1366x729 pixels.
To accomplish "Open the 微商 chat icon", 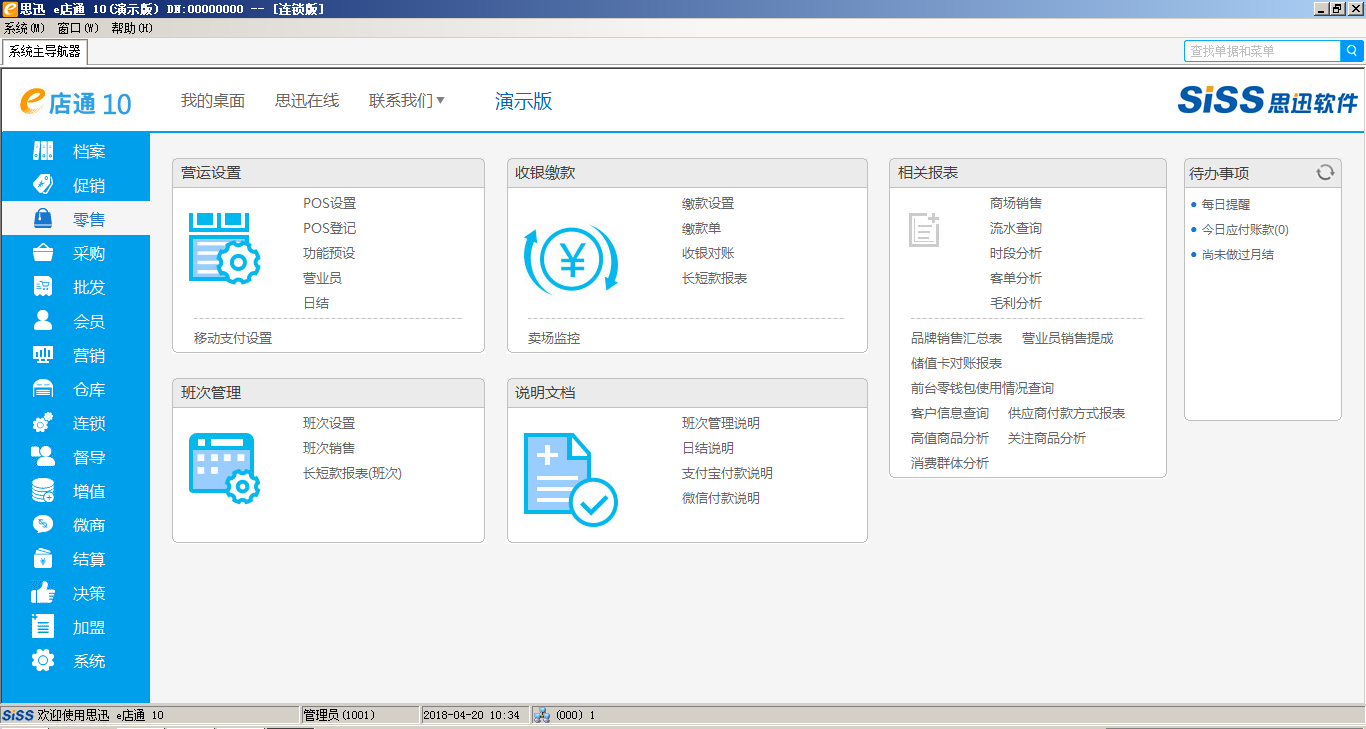I will [x=43, y=525].
